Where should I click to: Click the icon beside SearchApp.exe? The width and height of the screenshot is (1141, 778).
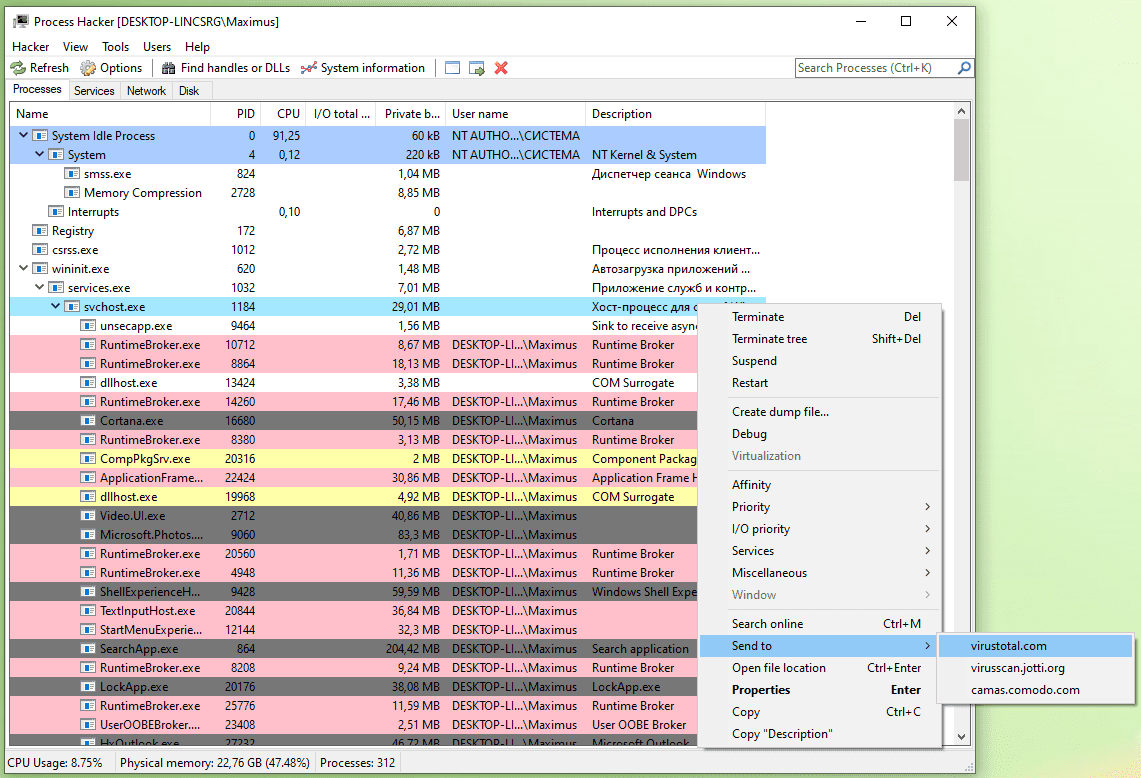click(x=88, y=648)
